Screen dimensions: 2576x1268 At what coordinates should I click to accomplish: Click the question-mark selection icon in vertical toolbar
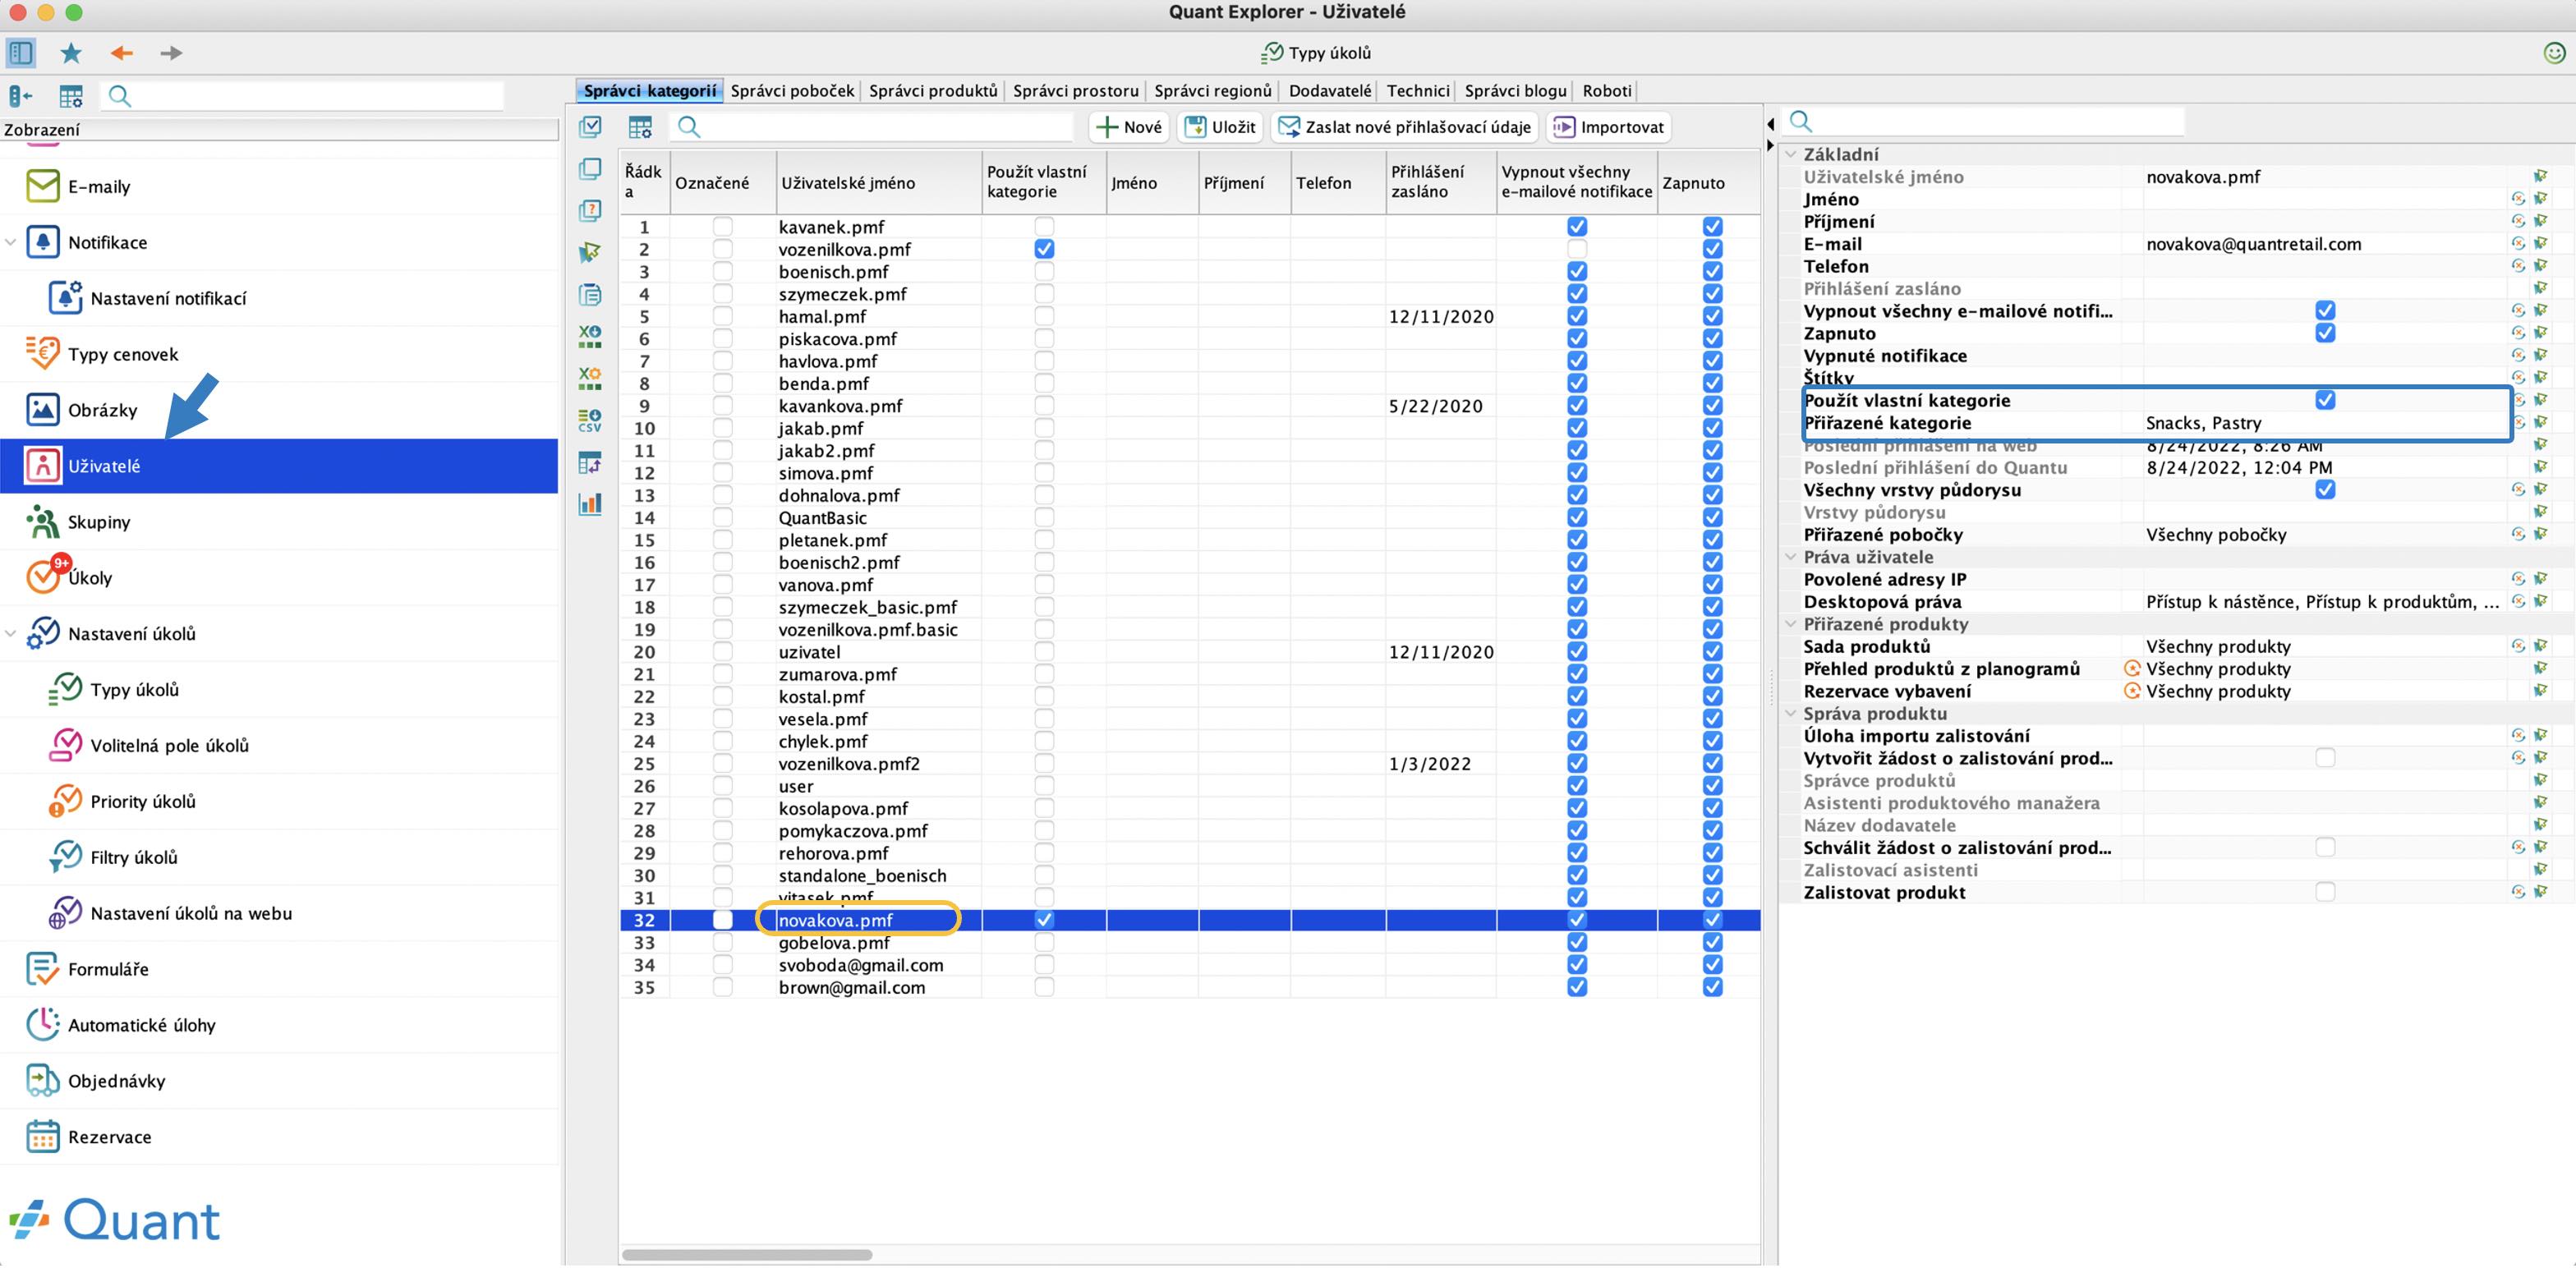pyautogui.click(x=591, y=210)
